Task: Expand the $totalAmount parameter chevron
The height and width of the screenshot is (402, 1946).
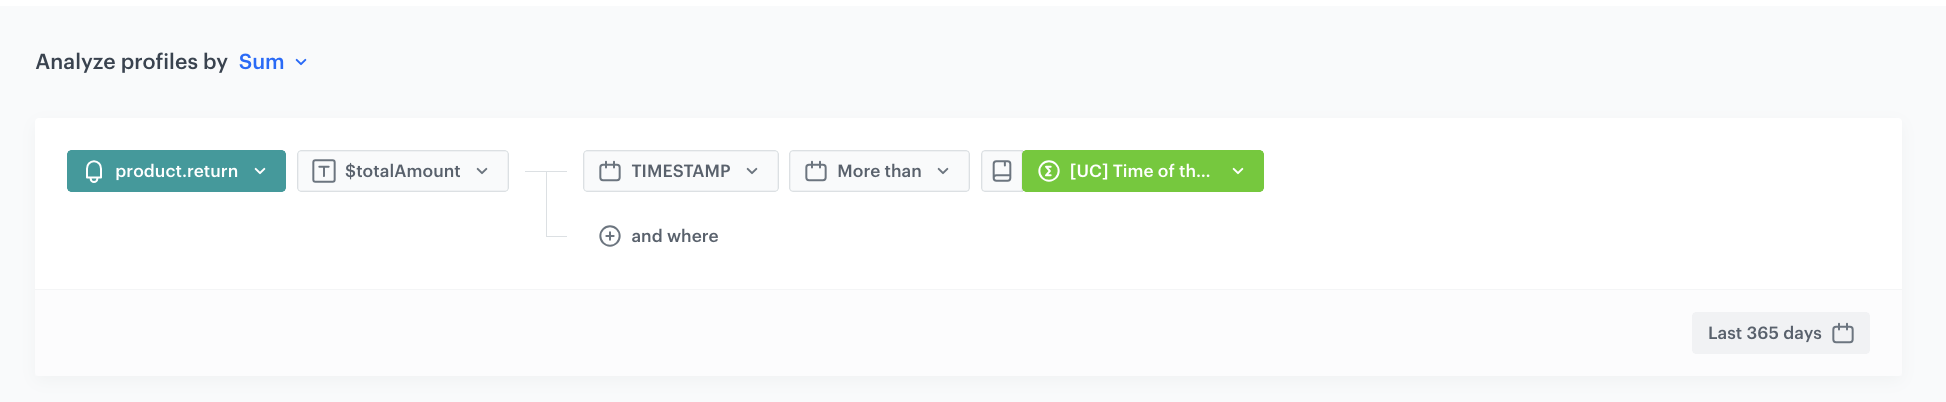Action: [x=482, y=171]
